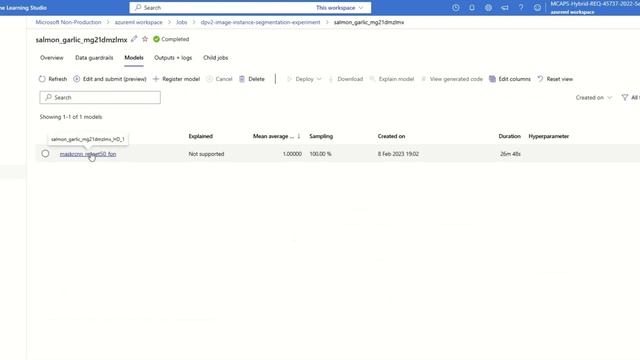Viewport: 640px width, 360px height.
Task: Click the '8 Feb 2023 19:02' date cell
Action: 398,154
